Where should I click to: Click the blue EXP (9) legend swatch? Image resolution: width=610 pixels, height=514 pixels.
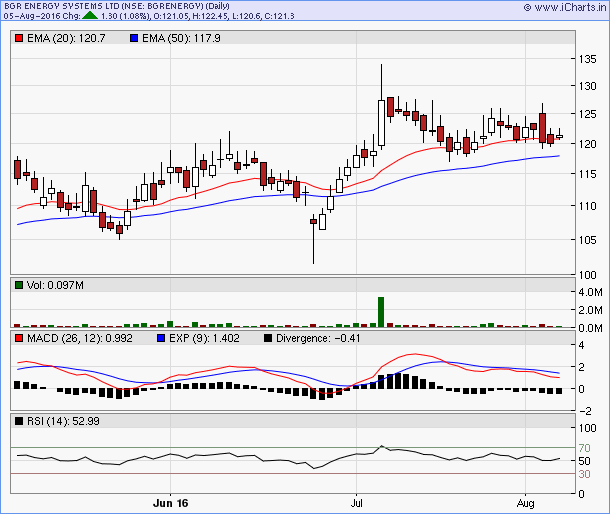(x=161, y=338)
